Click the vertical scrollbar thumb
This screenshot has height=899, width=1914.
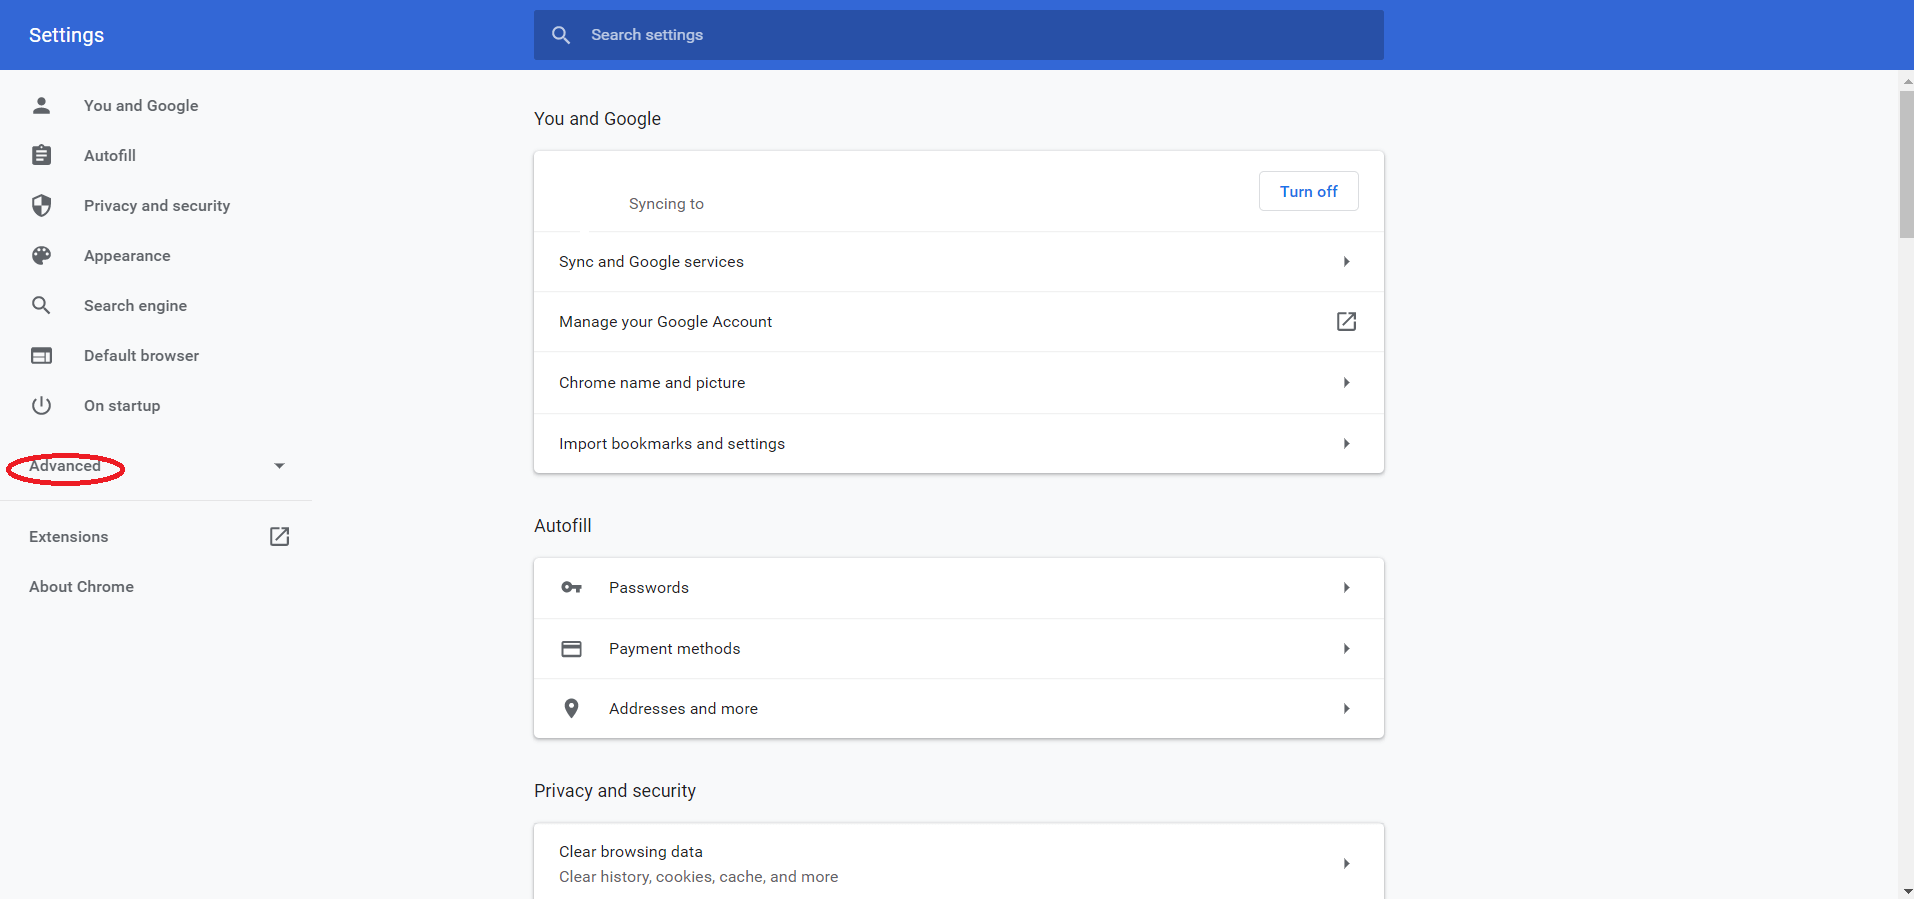click(x=1906, y=165)
